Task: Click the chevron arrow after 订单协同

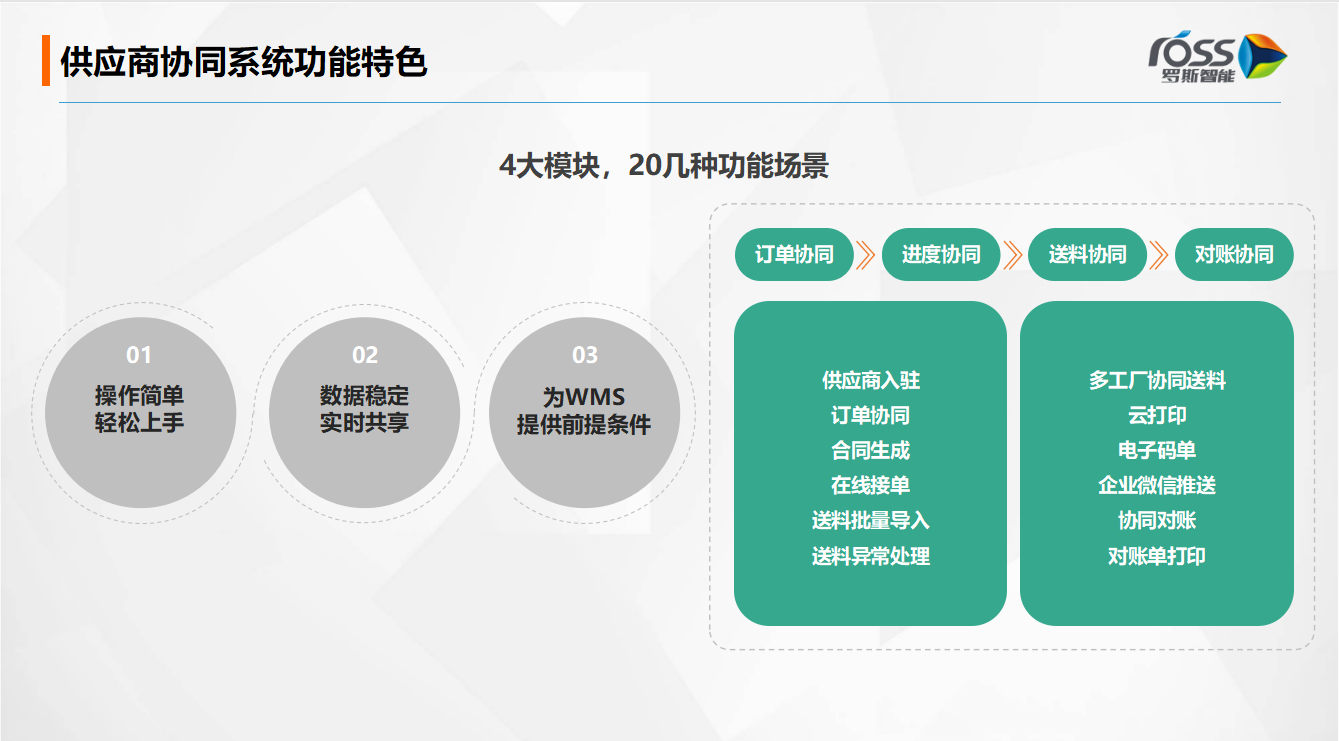Action: coord(867,255)
